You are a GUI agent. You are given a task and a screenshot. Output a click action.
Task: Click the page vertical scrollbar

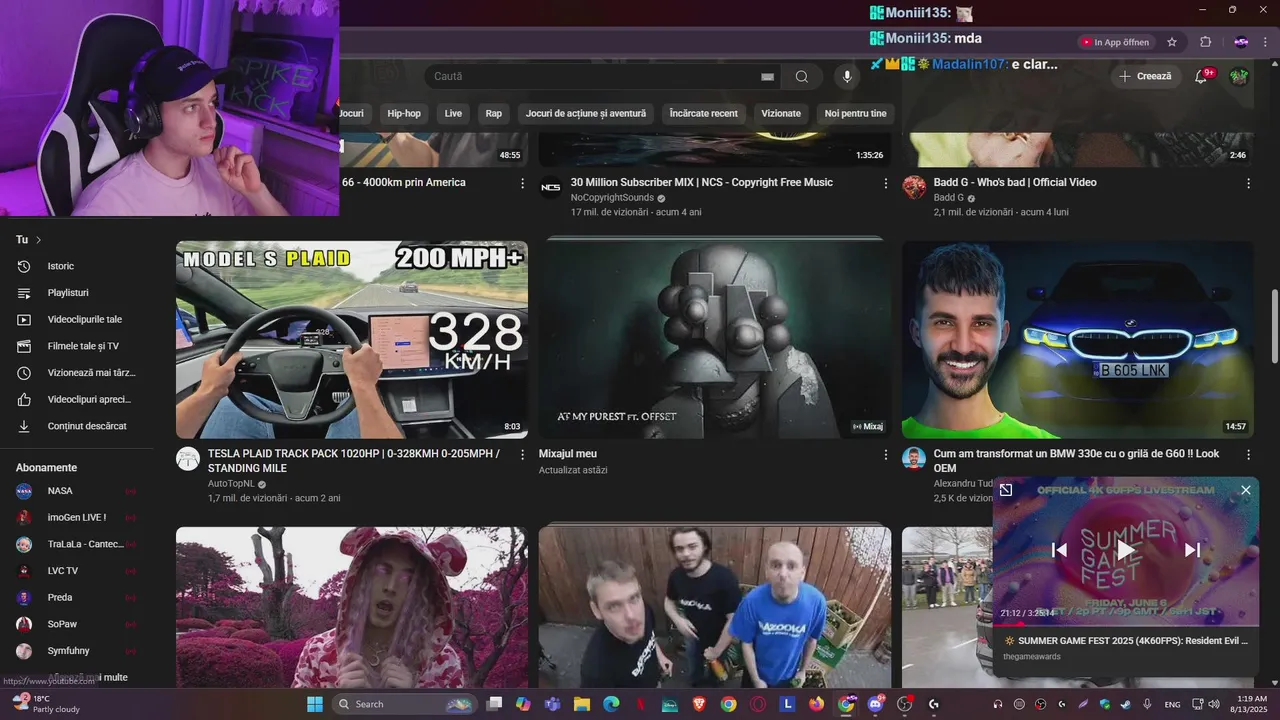click(1274, 327)
